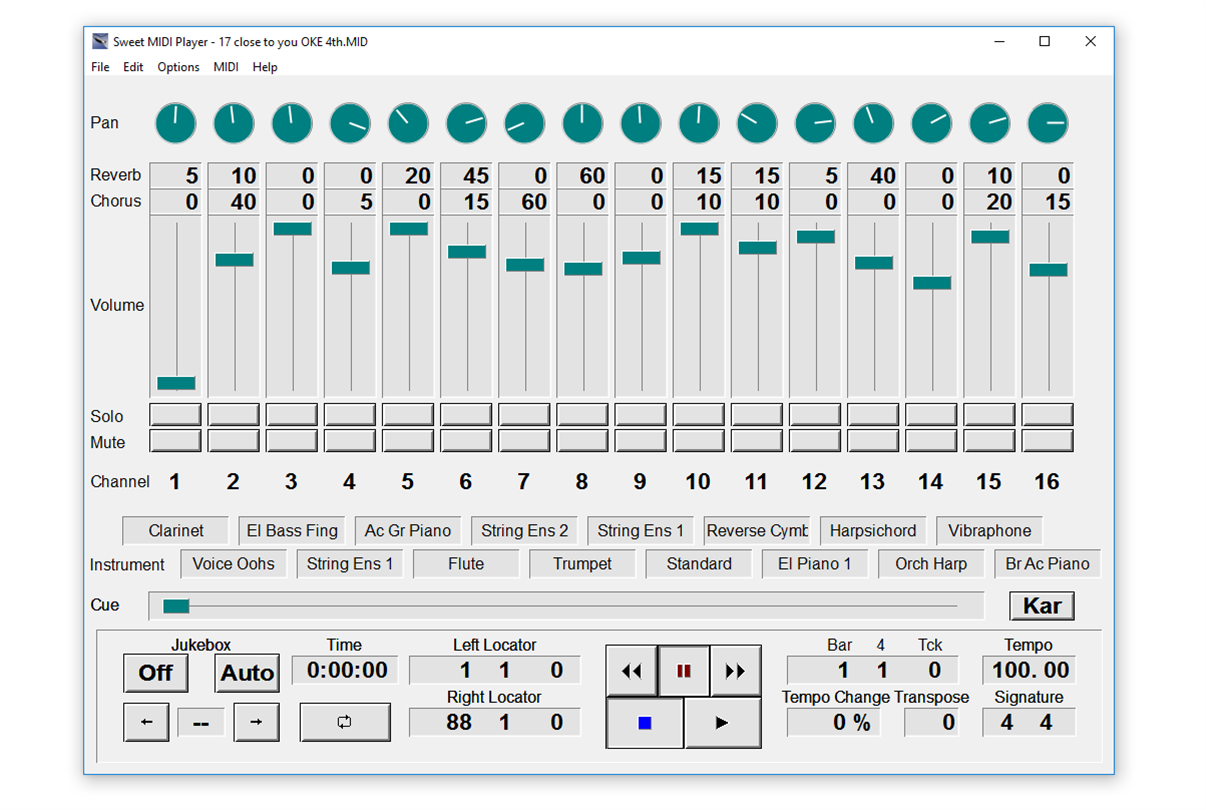Solo channel 10

(x=699, y=415)
